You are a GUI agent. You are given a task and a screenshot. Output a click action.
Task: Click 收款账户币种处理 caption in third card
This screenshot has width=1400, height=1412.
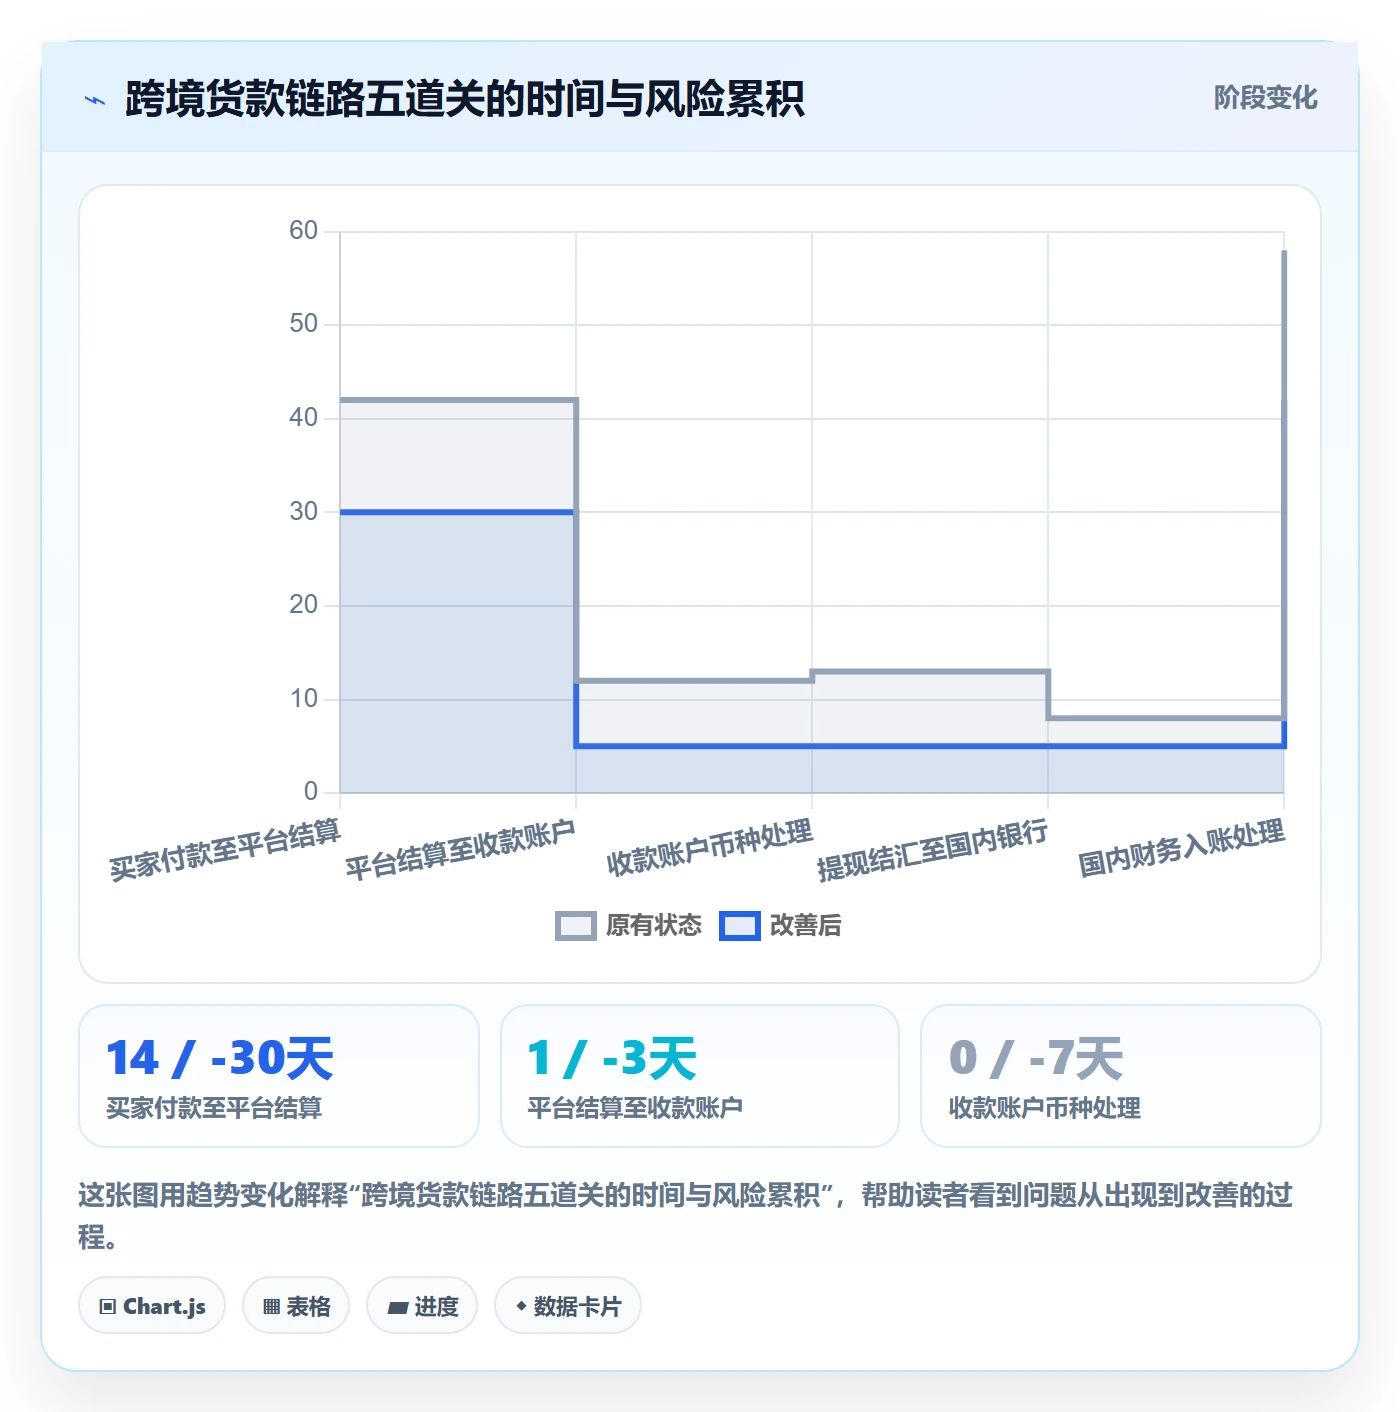(x=1045, y=1108)
